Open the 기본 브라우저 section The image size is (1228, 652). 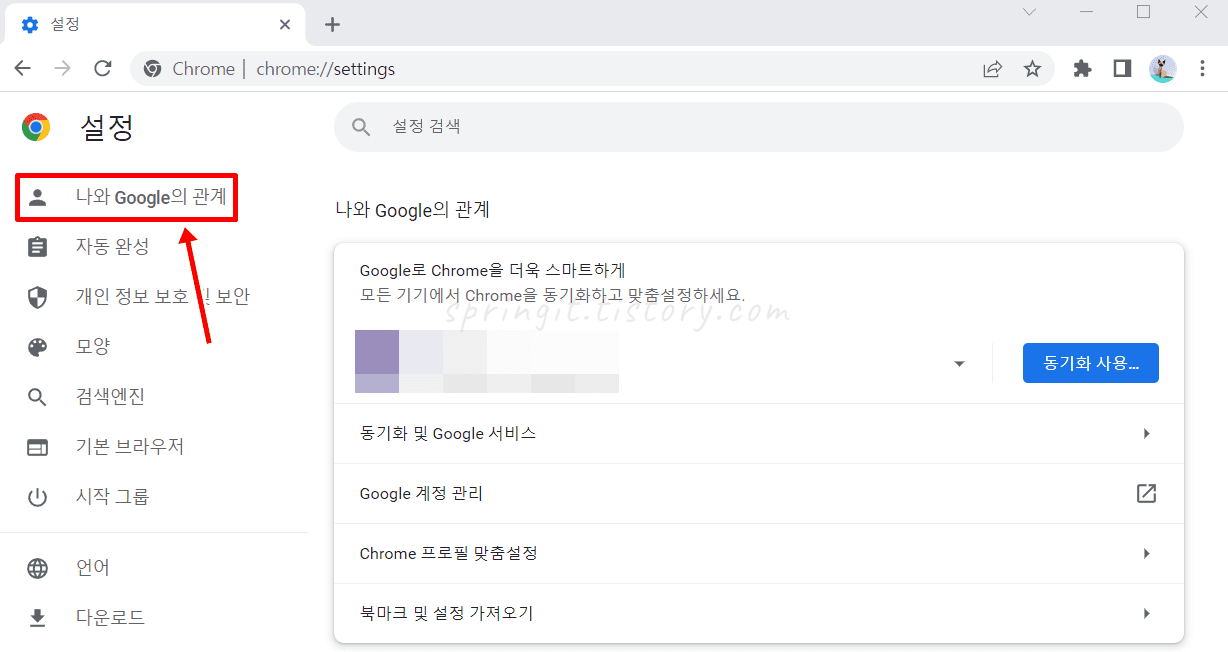[130, 447]
